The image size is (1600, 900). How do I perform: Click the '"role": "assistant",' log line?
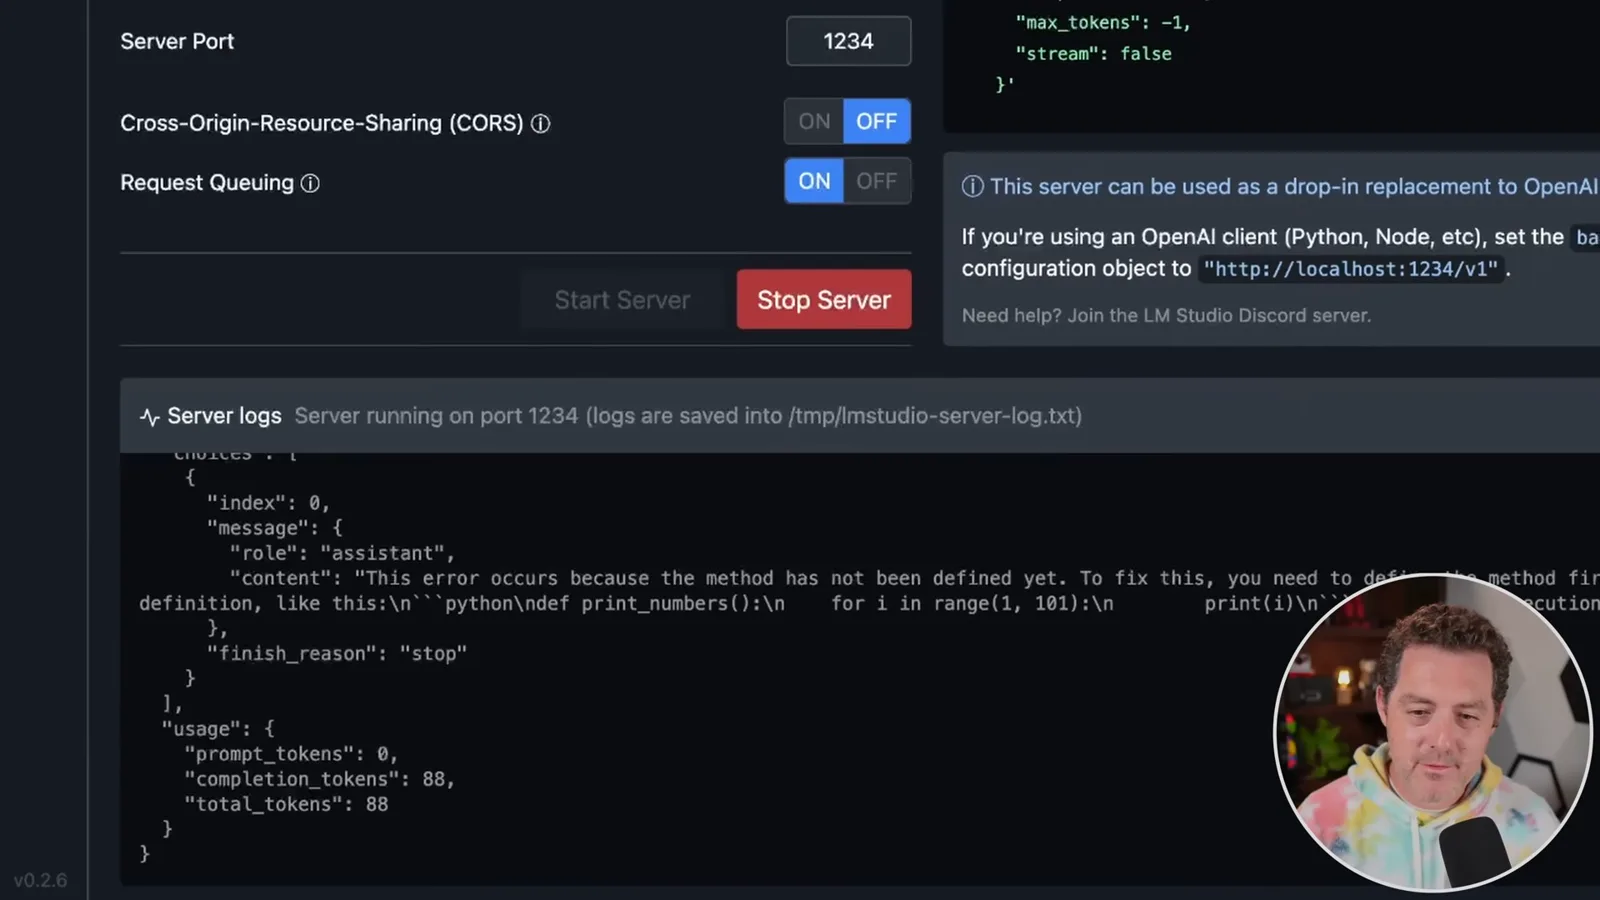[x=342, y=553]
